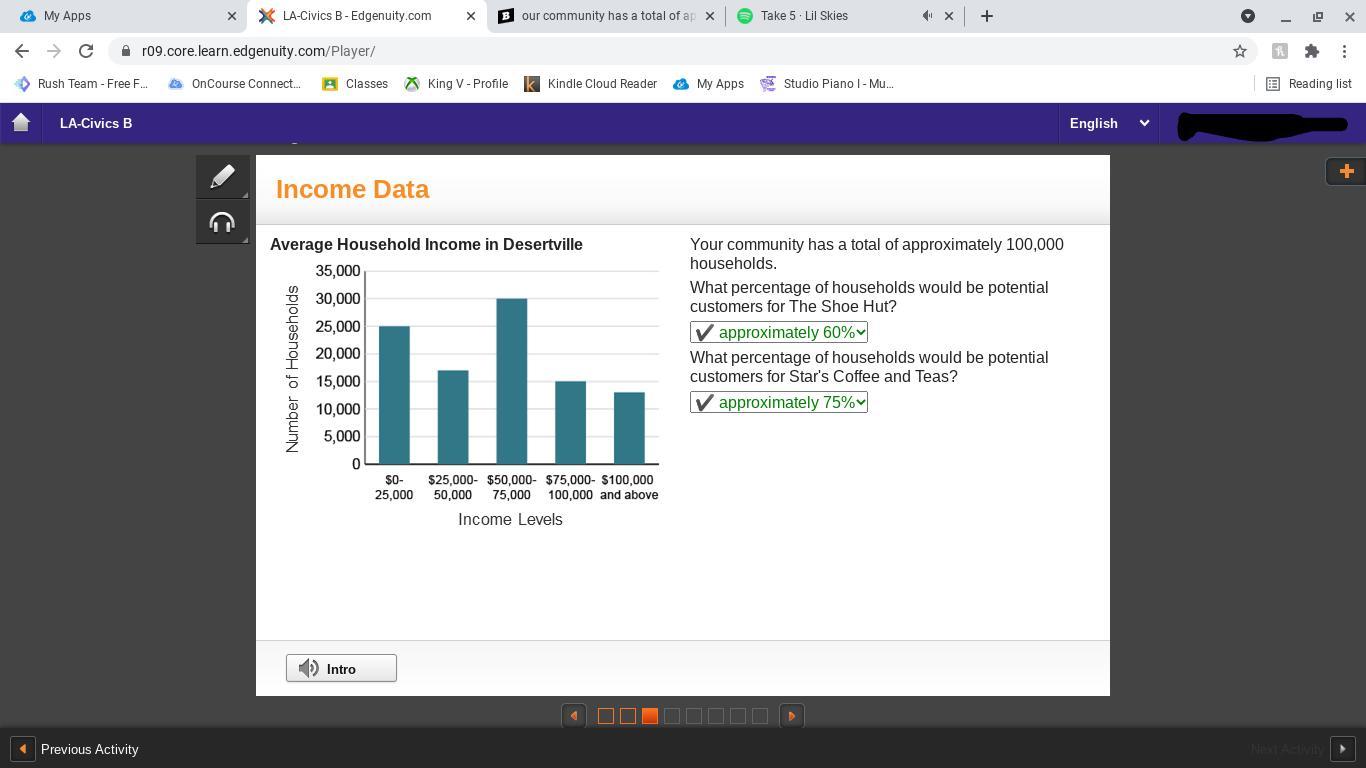
Task: Select the pencil annotation tool
Action: click(222, 177)
